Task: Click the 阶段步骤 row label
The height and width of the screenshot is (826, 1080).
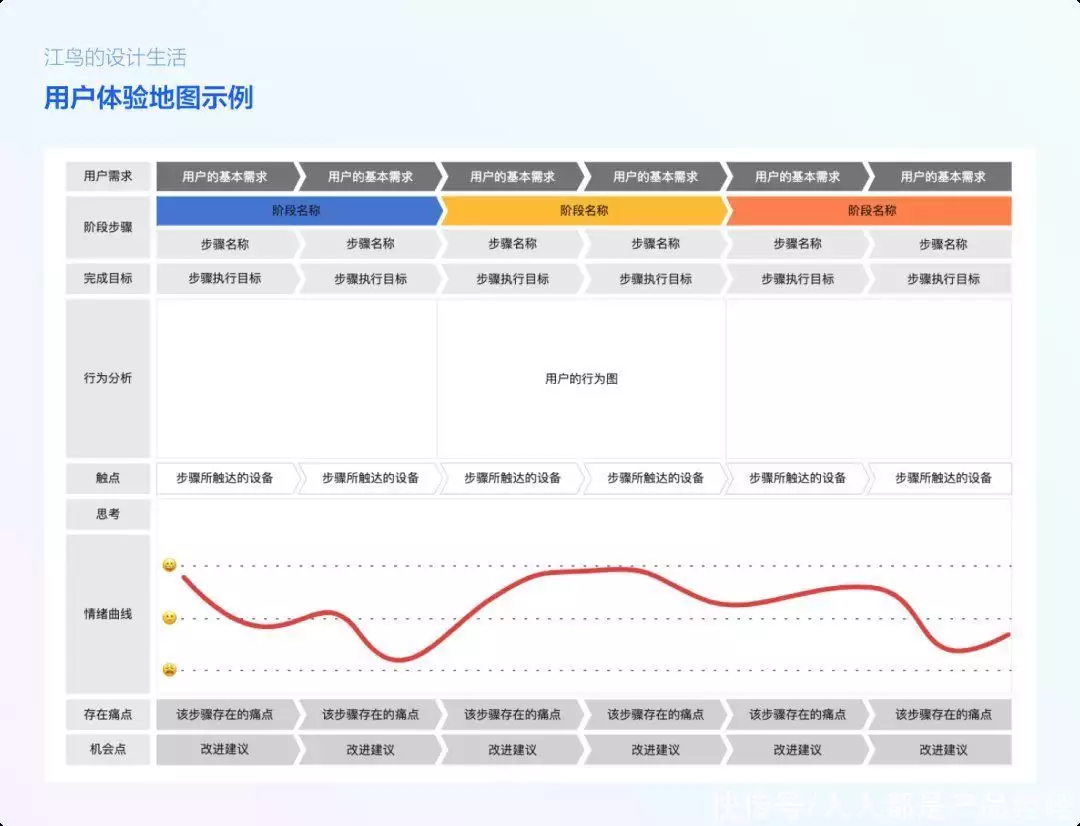Action: 108,227
